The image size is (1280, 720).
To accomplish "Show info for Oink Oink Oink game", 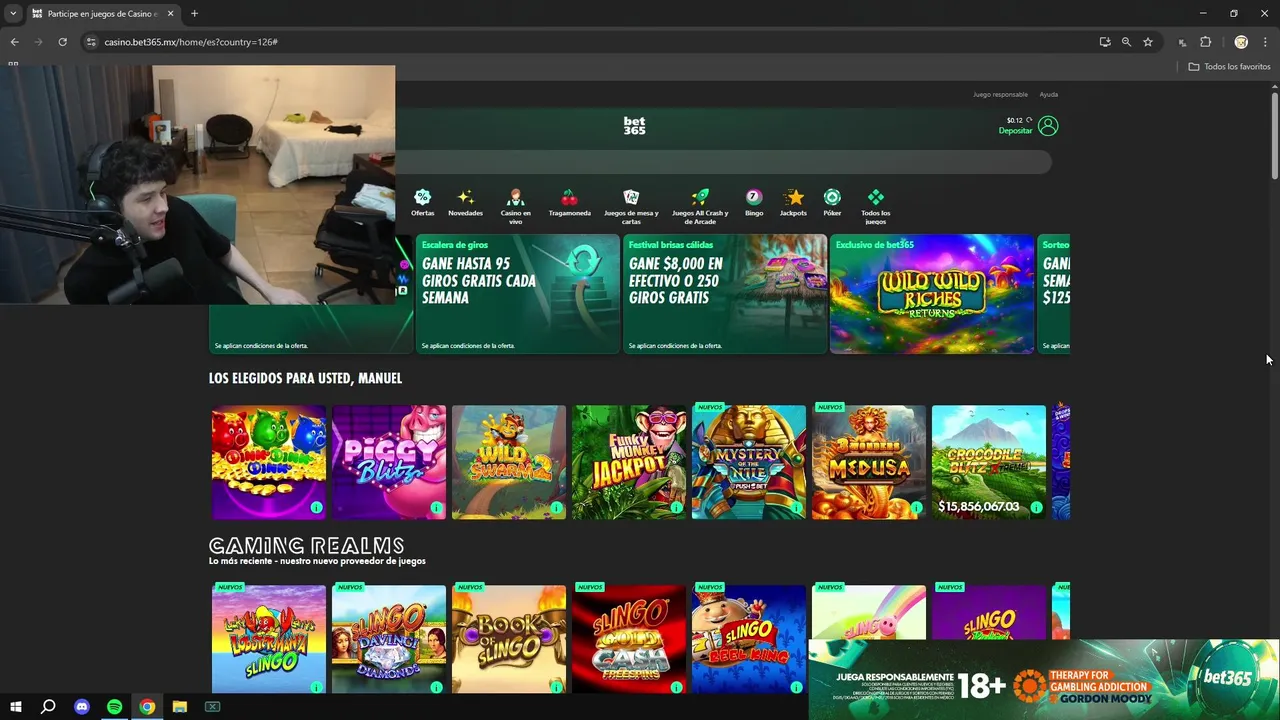I will pos(316,508).
